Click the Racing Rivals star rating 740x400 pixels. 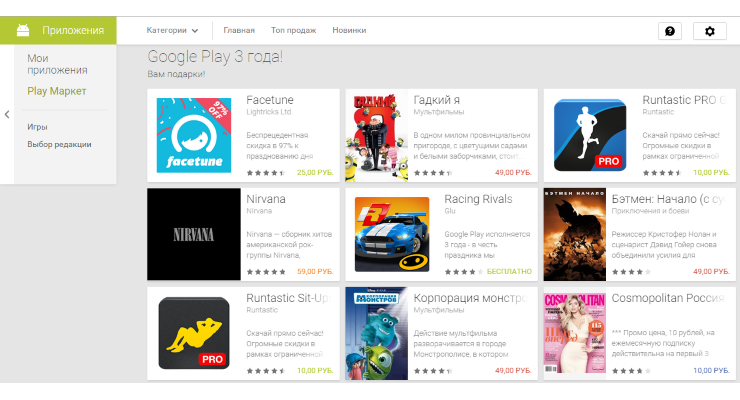(x=464, y=272)
